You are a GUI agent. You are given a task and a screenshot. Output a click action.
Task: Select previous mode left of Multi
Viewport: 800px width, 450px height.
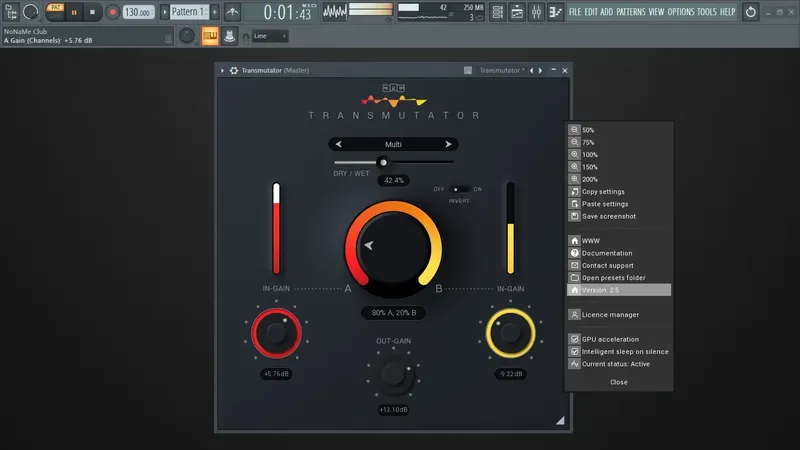click(x=338, y=144)
